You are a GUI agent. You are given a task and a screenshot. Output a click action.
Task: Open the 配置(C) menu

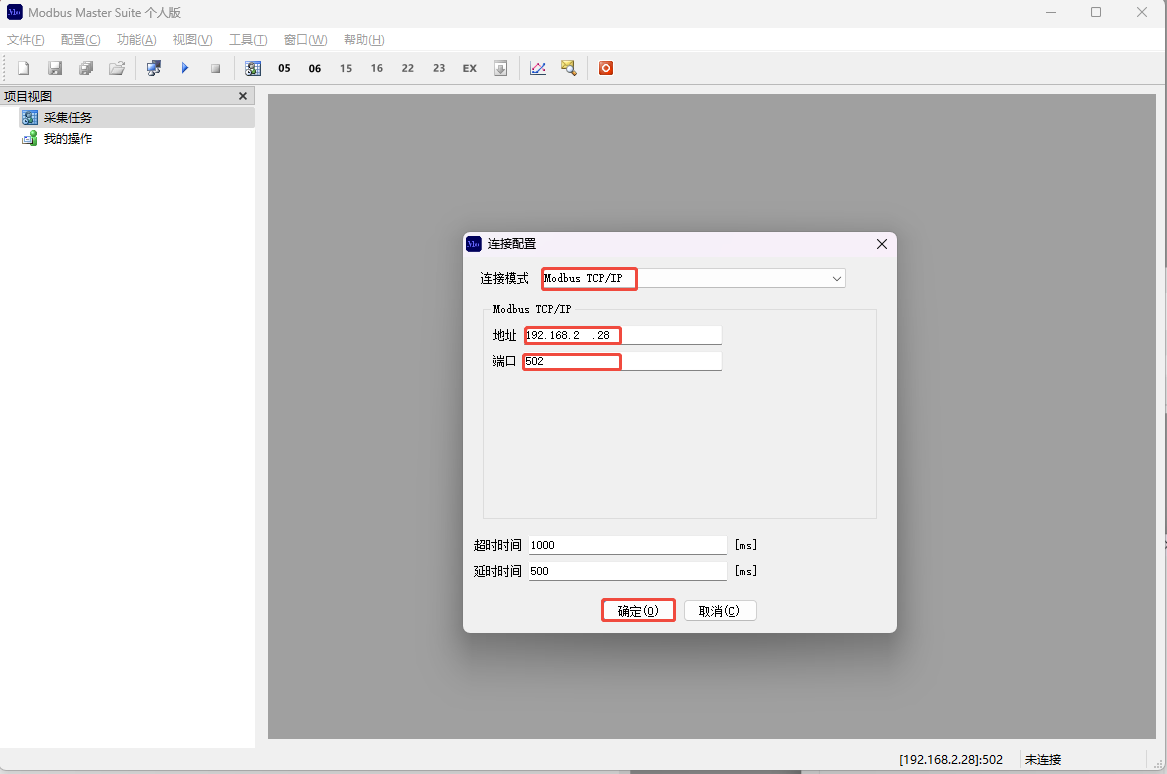point(81,40)
